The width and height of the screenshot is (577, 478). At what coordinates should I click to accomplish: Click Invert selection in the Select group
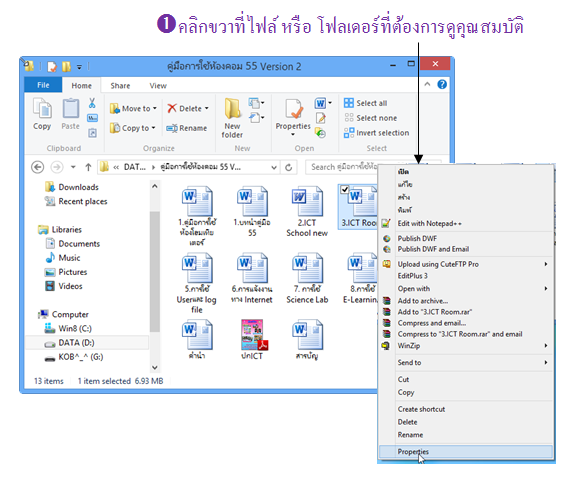pyautogui.click(x=376, y=133)
